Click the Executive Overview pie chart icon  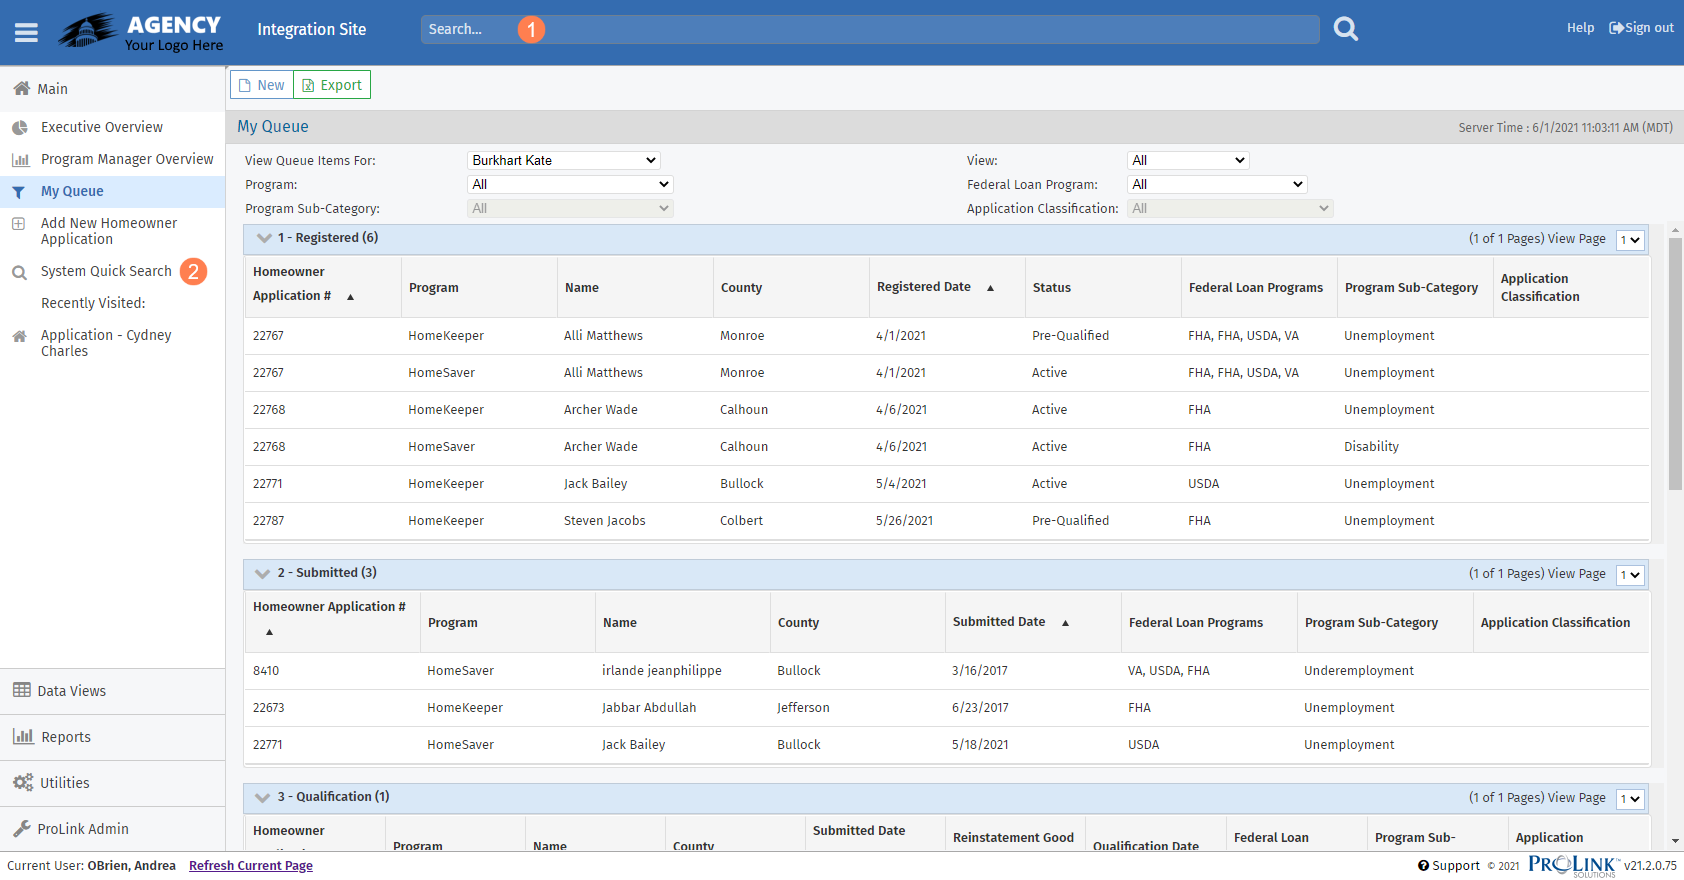click(x=20, y=128)
